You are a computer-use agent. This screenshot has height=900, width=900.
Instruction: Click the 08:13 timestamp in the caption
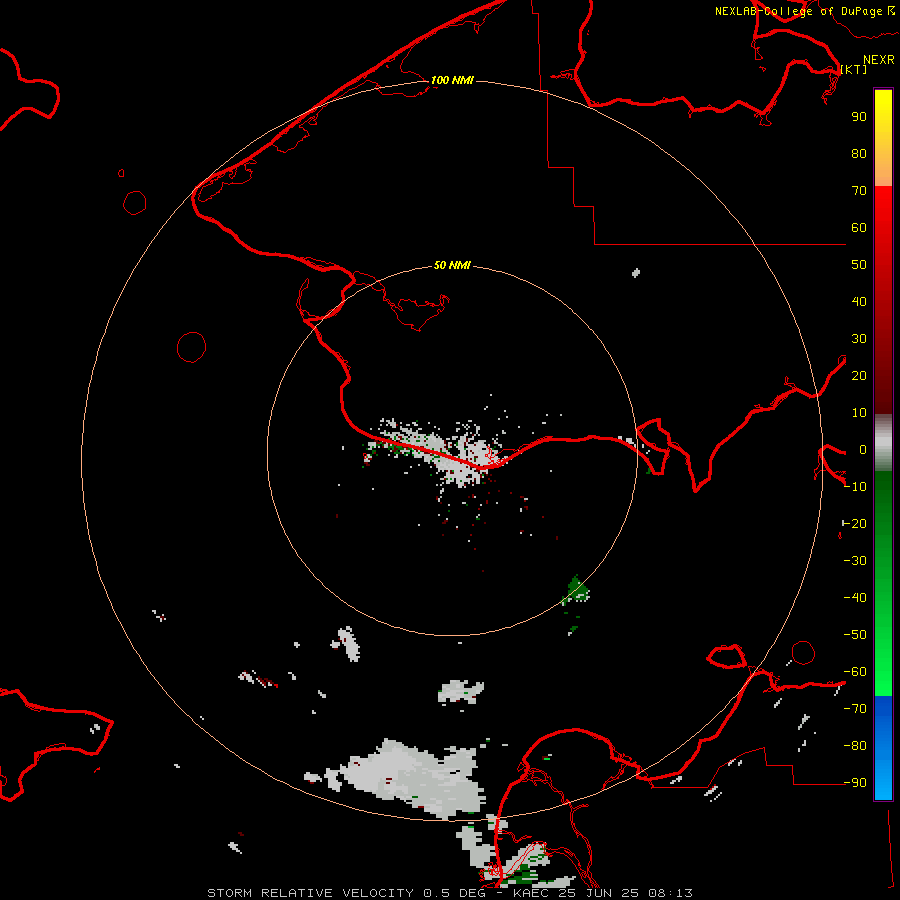coord(670,893)
